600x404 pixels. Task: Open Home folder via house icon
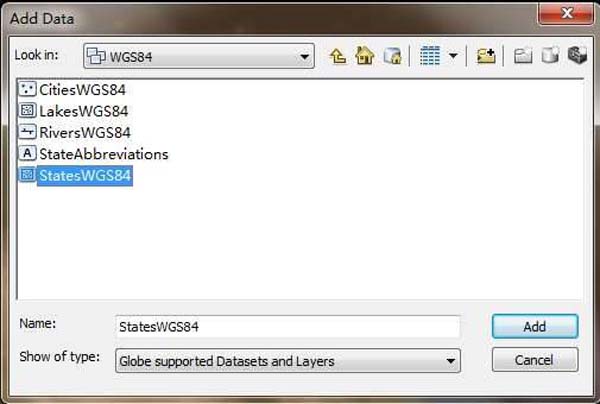(x=365, y=55)
